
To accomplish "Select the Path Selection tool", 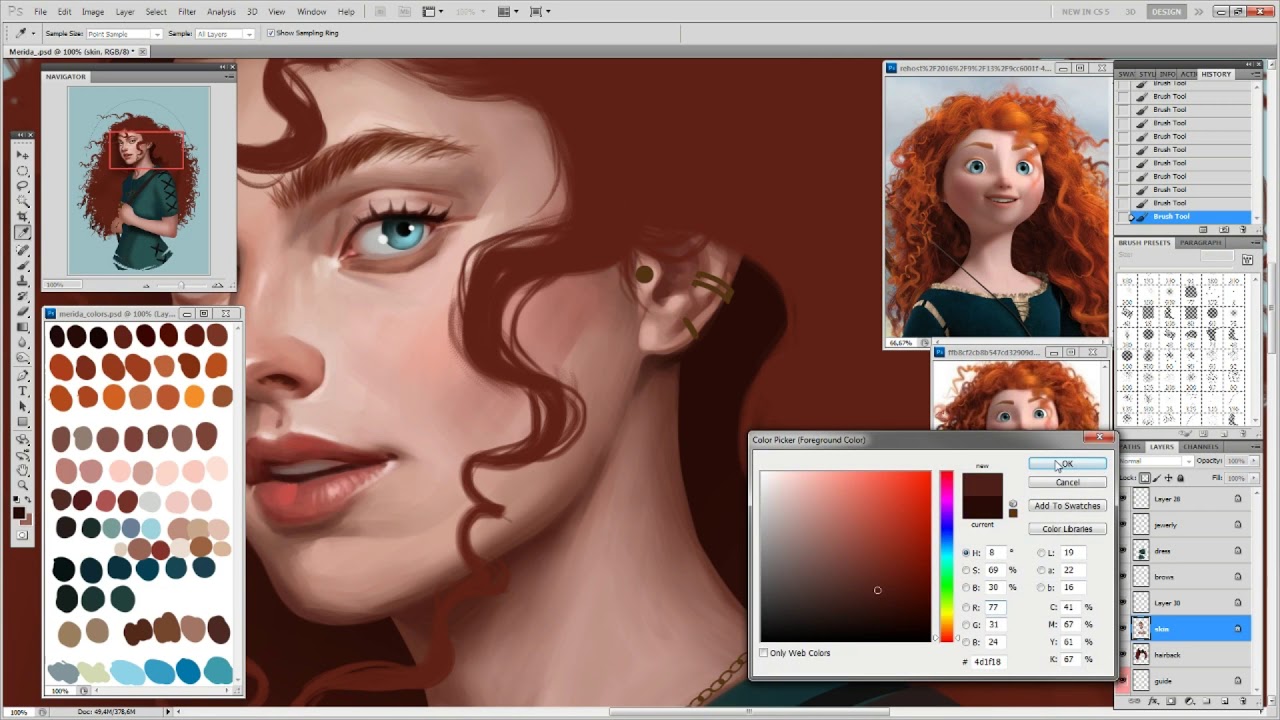I will point(22,406).
